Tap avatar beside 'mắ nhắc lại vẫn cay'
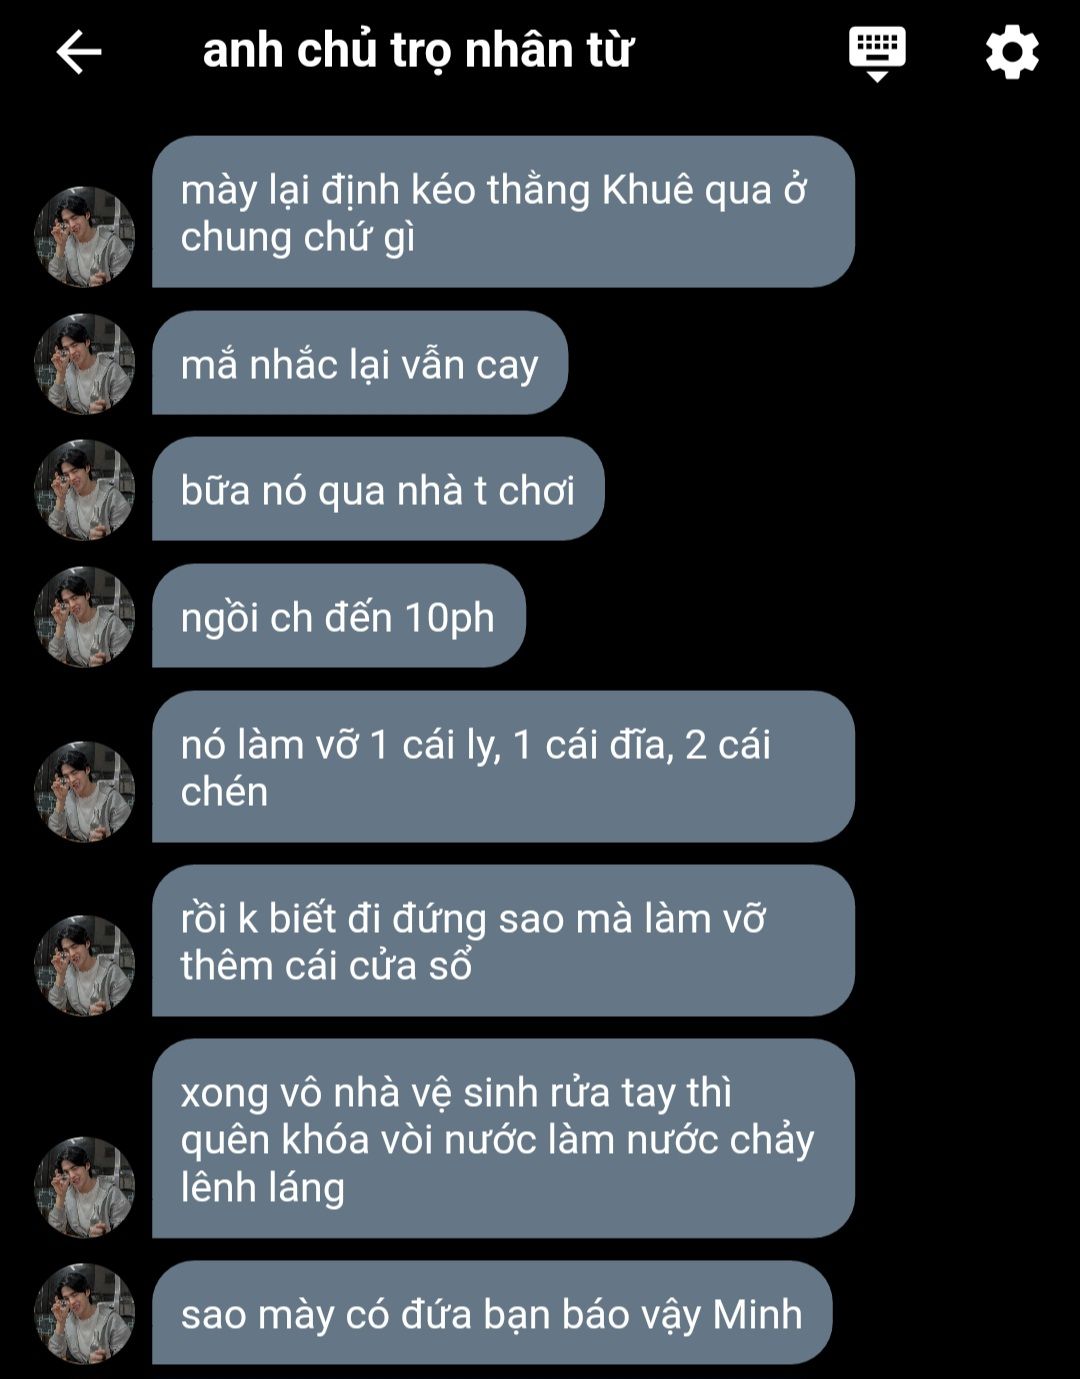 point(85,363)
